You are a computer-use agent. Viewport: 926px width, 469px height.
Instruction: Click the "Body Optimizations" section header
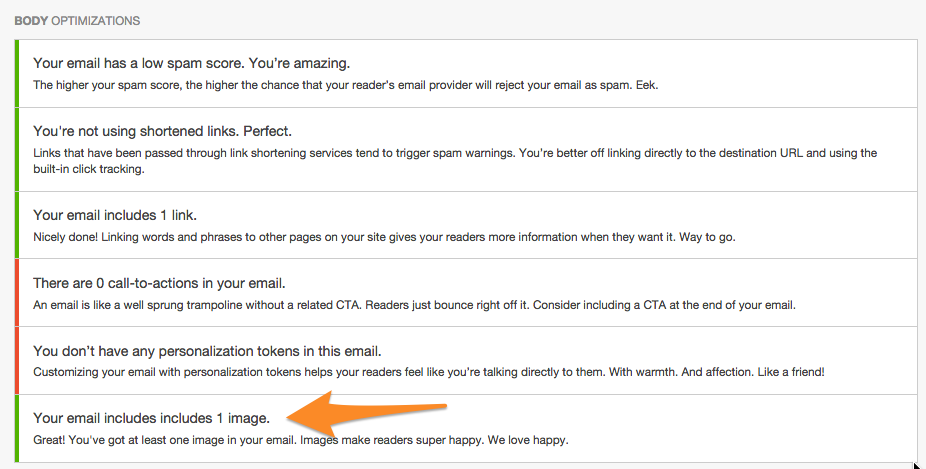point(77,20)
